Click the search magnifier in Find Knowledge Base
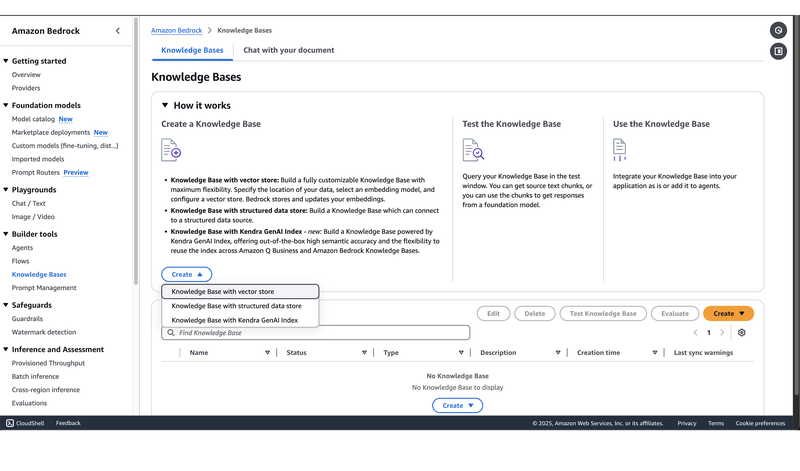This screenshot has width=800, height=471. 170,333
